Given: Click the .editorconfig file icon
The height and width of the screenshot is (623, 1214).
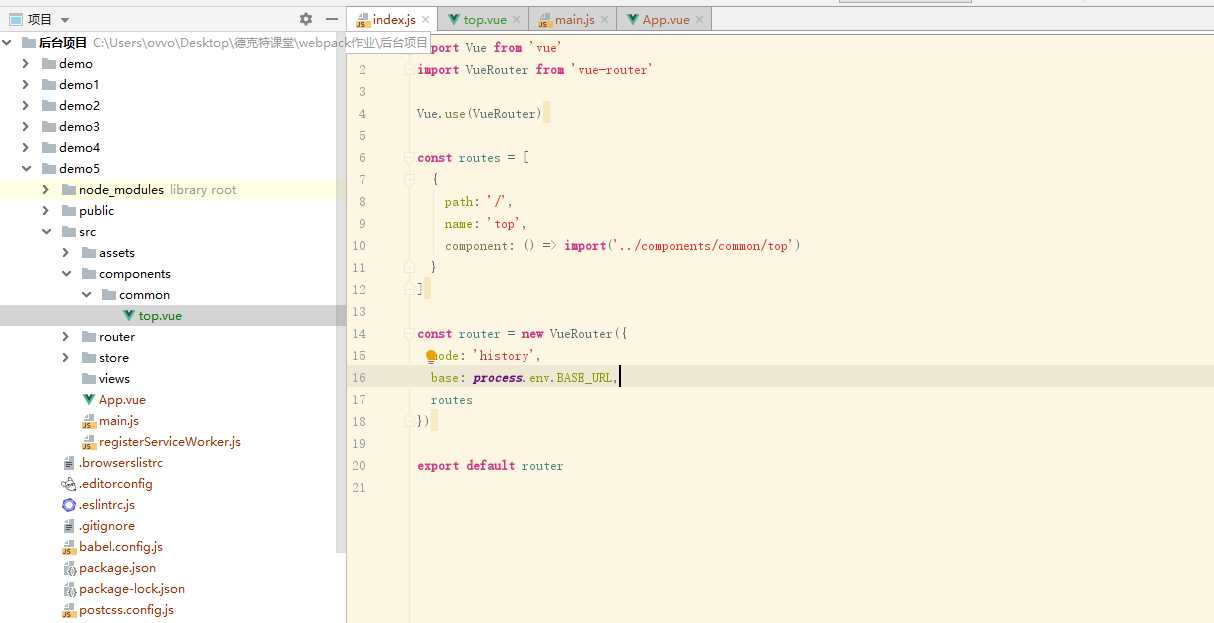Looking at the screenshot, I should (x=69, y=484).
